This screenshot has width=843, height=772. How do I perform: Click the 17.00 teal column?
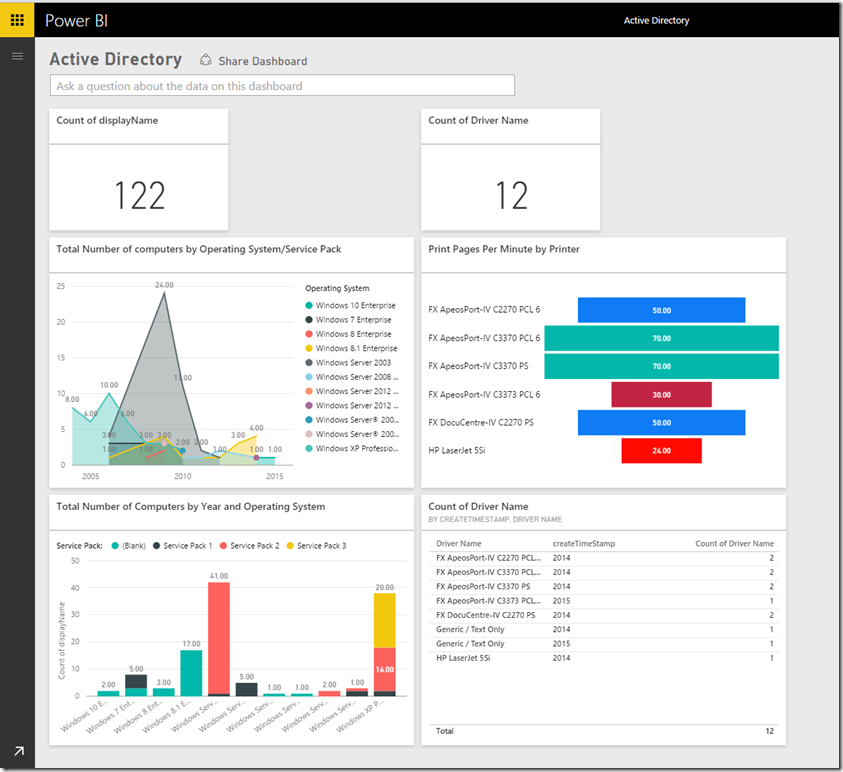pos(191,673)
